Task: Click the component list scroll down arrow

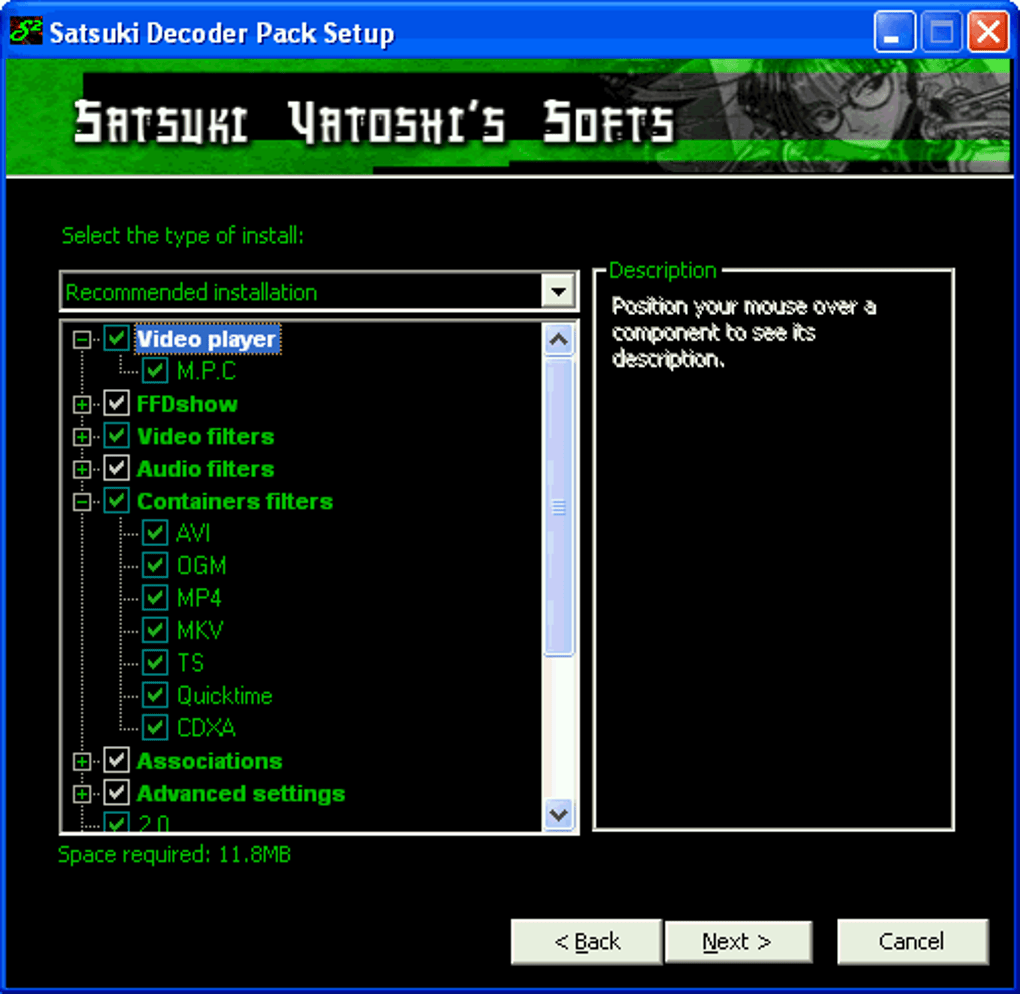Action: [559, 814]
